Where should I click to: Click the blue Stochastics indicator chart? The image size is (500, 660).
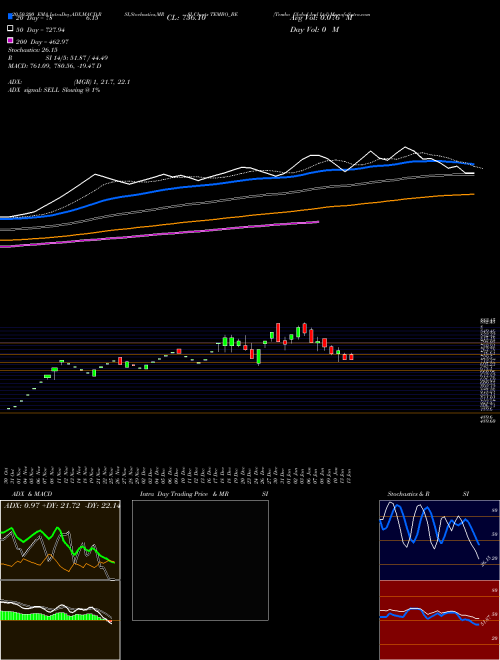coord(439,540)
